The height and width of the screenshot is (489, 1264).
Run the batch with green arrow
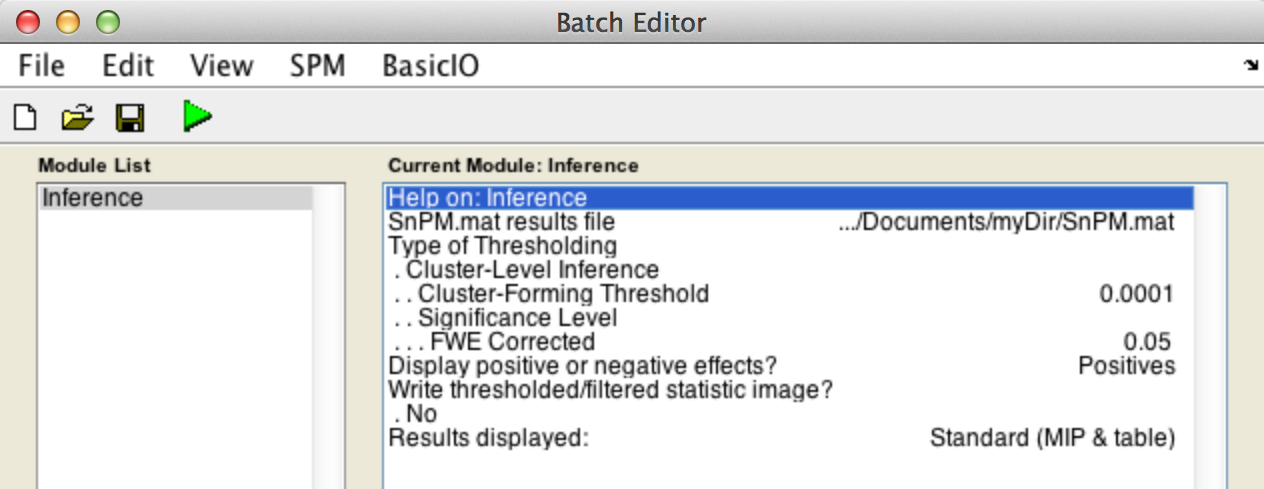pyautogui.click(x=197, y=117)
